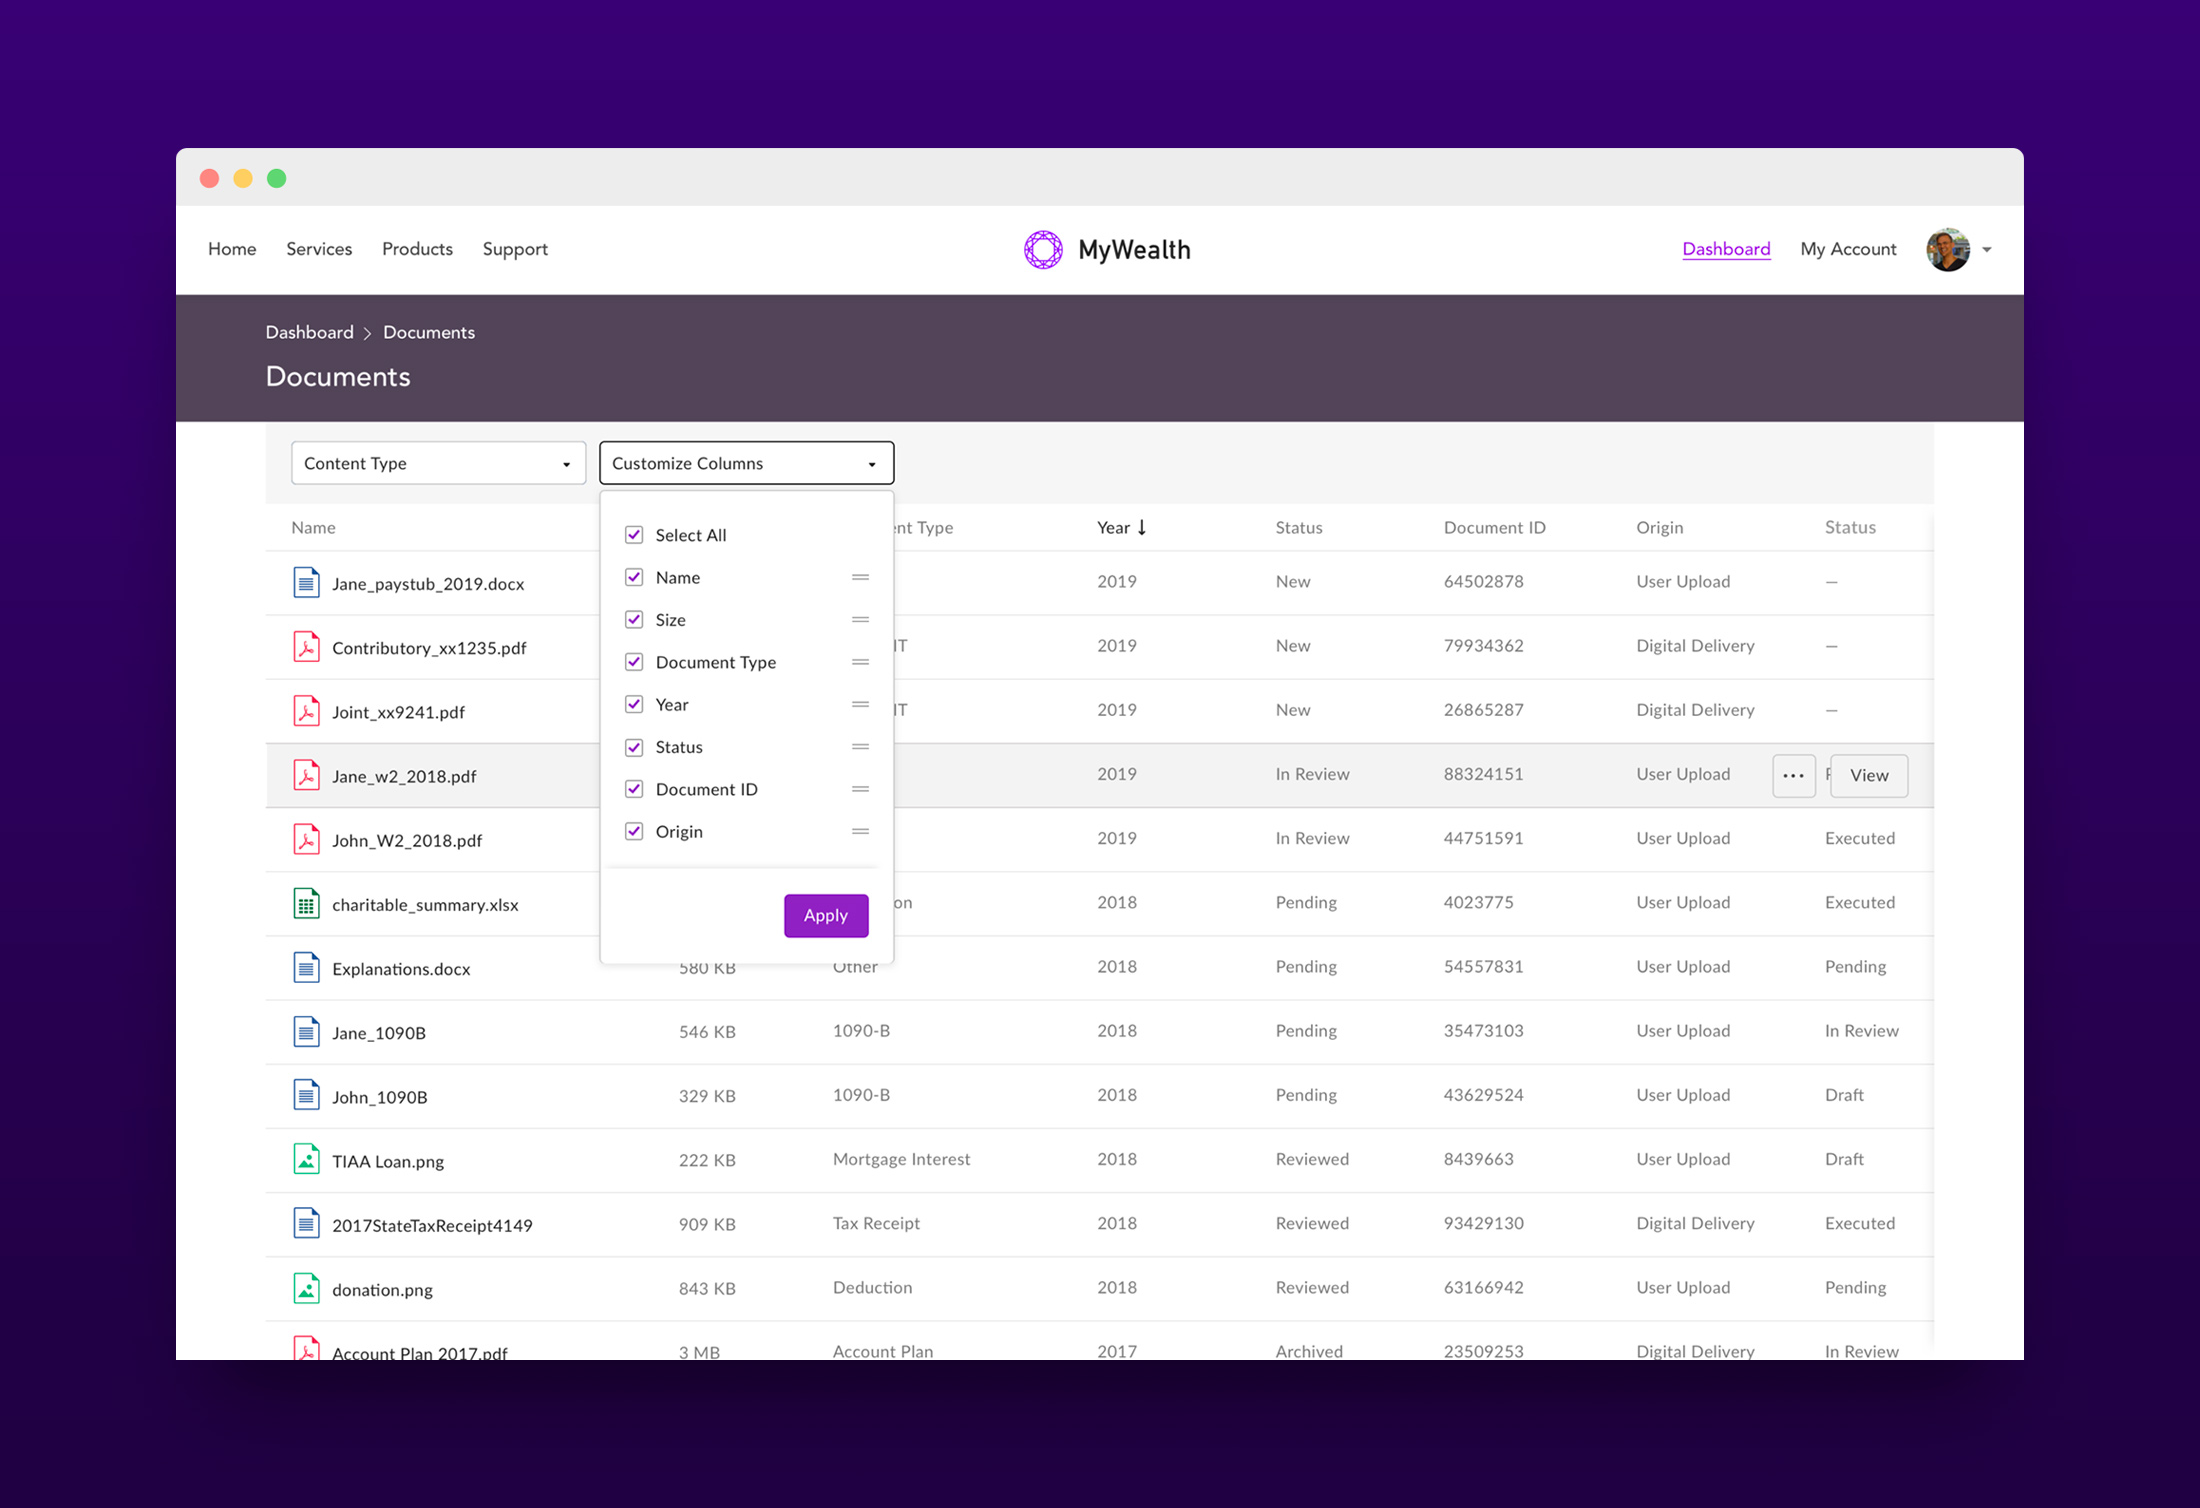Image resolution: width=2200 pixels, height=1508 pixels.
Task: Disable the Size column checkbox
Action: [634, 619]
